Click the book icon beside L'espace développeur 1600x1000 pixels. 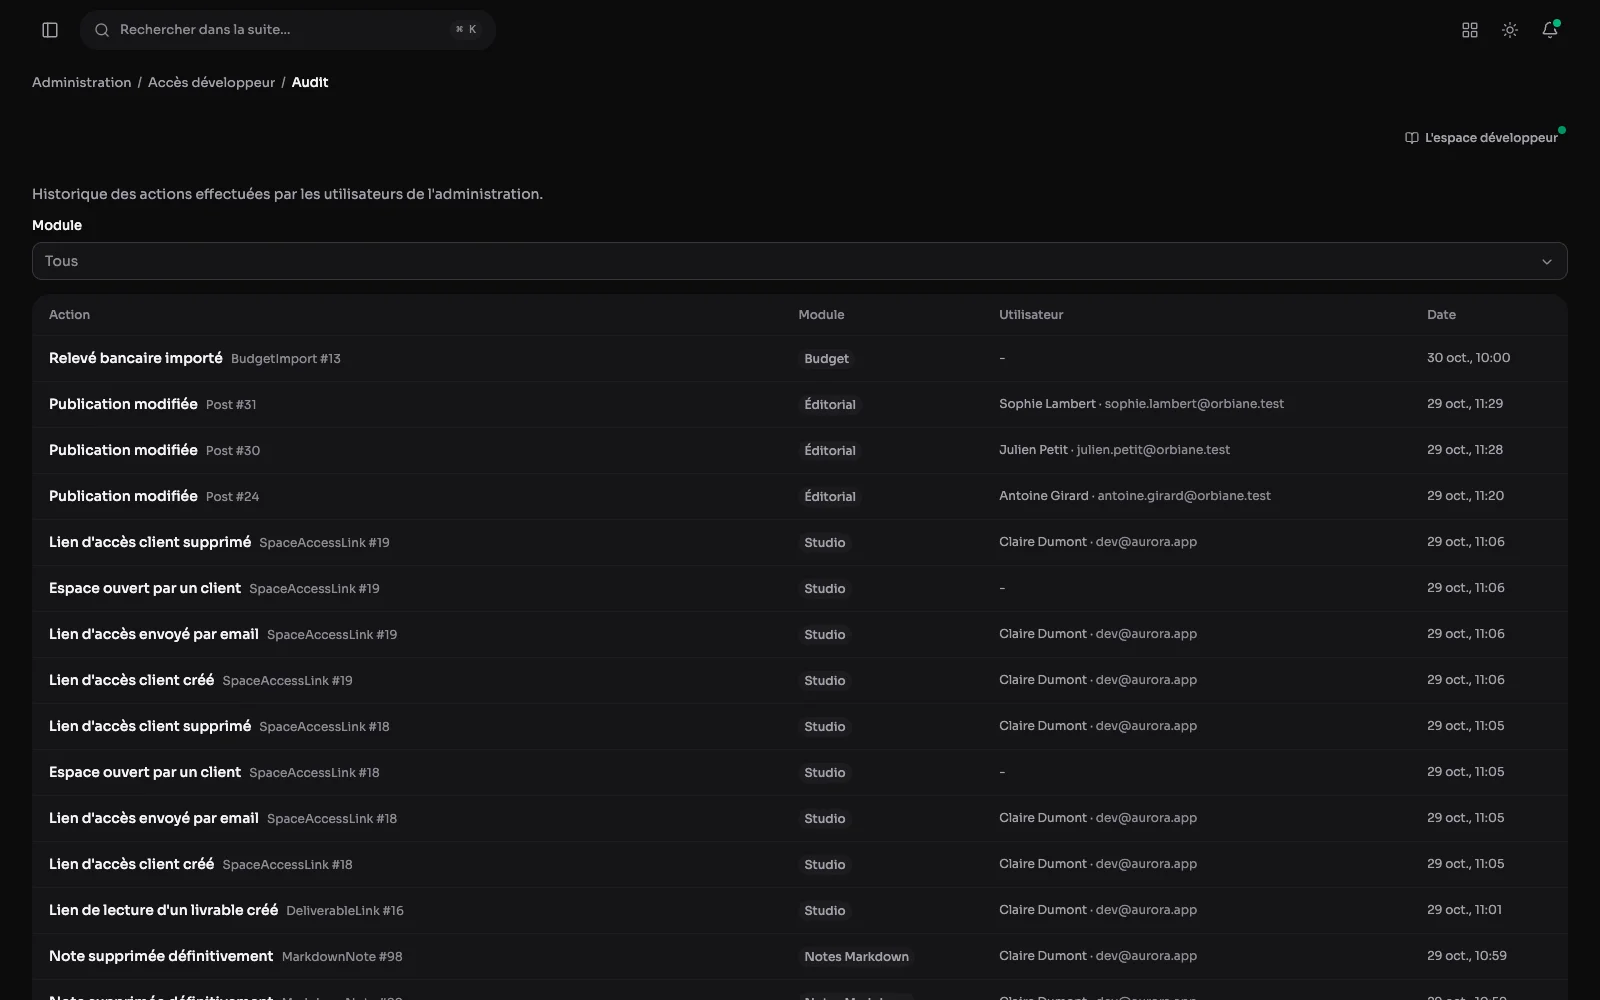1412,138
